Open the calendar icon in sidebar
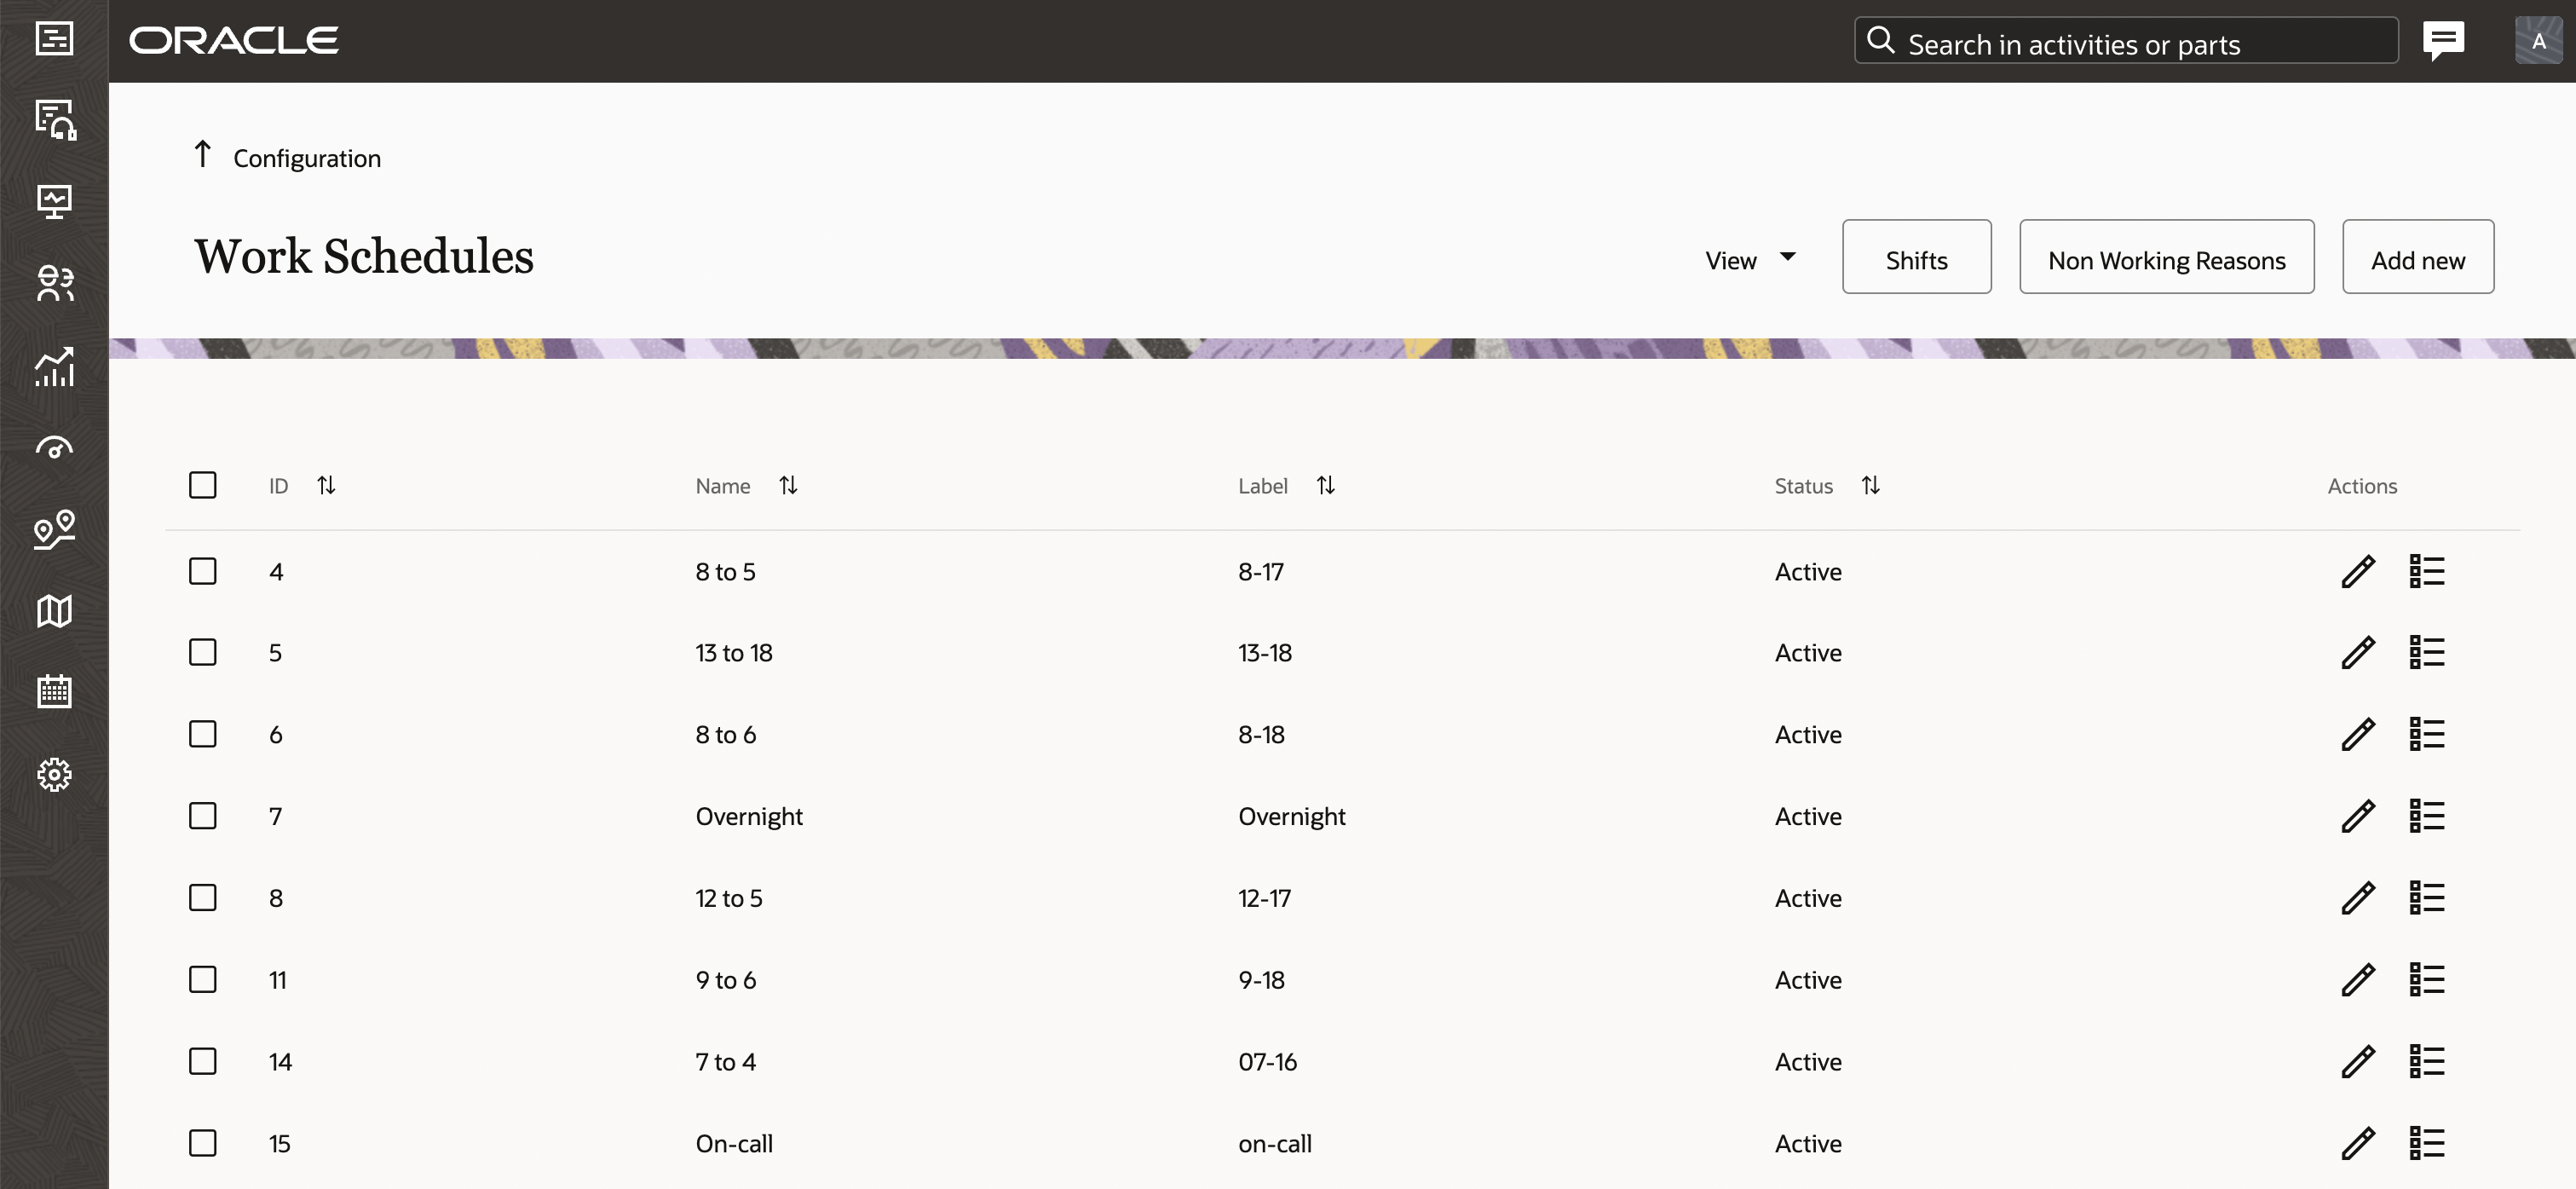The width and height of the screenshot is (2576, 1189). (x=54, y=691)
